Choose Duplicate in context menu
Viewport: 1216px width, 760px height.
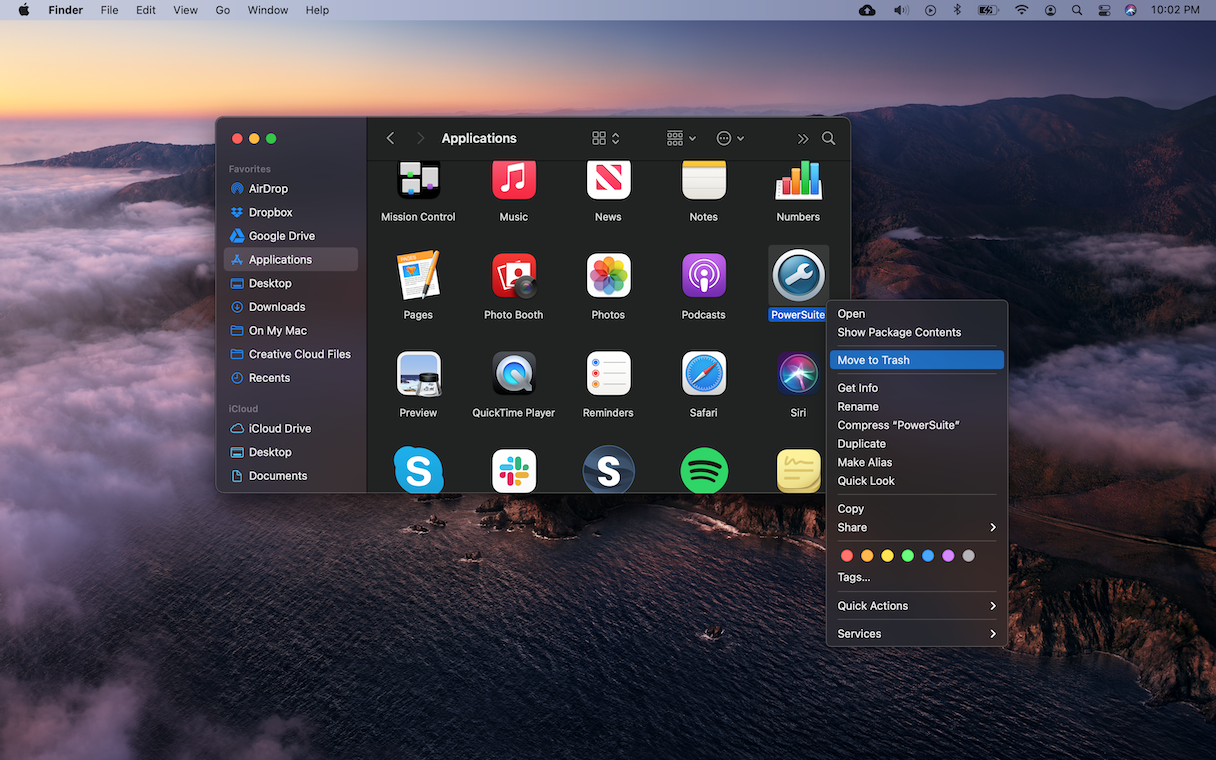(x=917, y=444)
